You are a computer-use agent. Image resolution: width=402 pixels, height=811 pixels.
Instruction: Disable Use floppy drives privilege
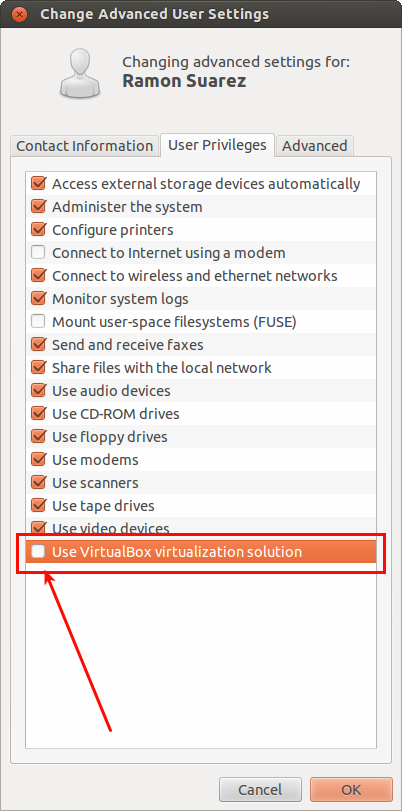(38, 437)
